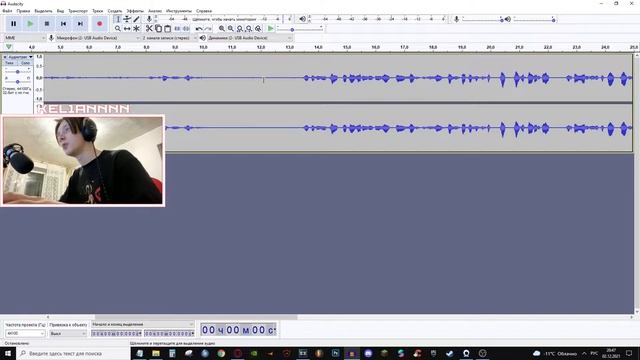Image resolution: width=640 pixels, height=360 pixels.
Task: Click the Cut scissors icon
Action: pyautogui.click(x=149, y=29)
